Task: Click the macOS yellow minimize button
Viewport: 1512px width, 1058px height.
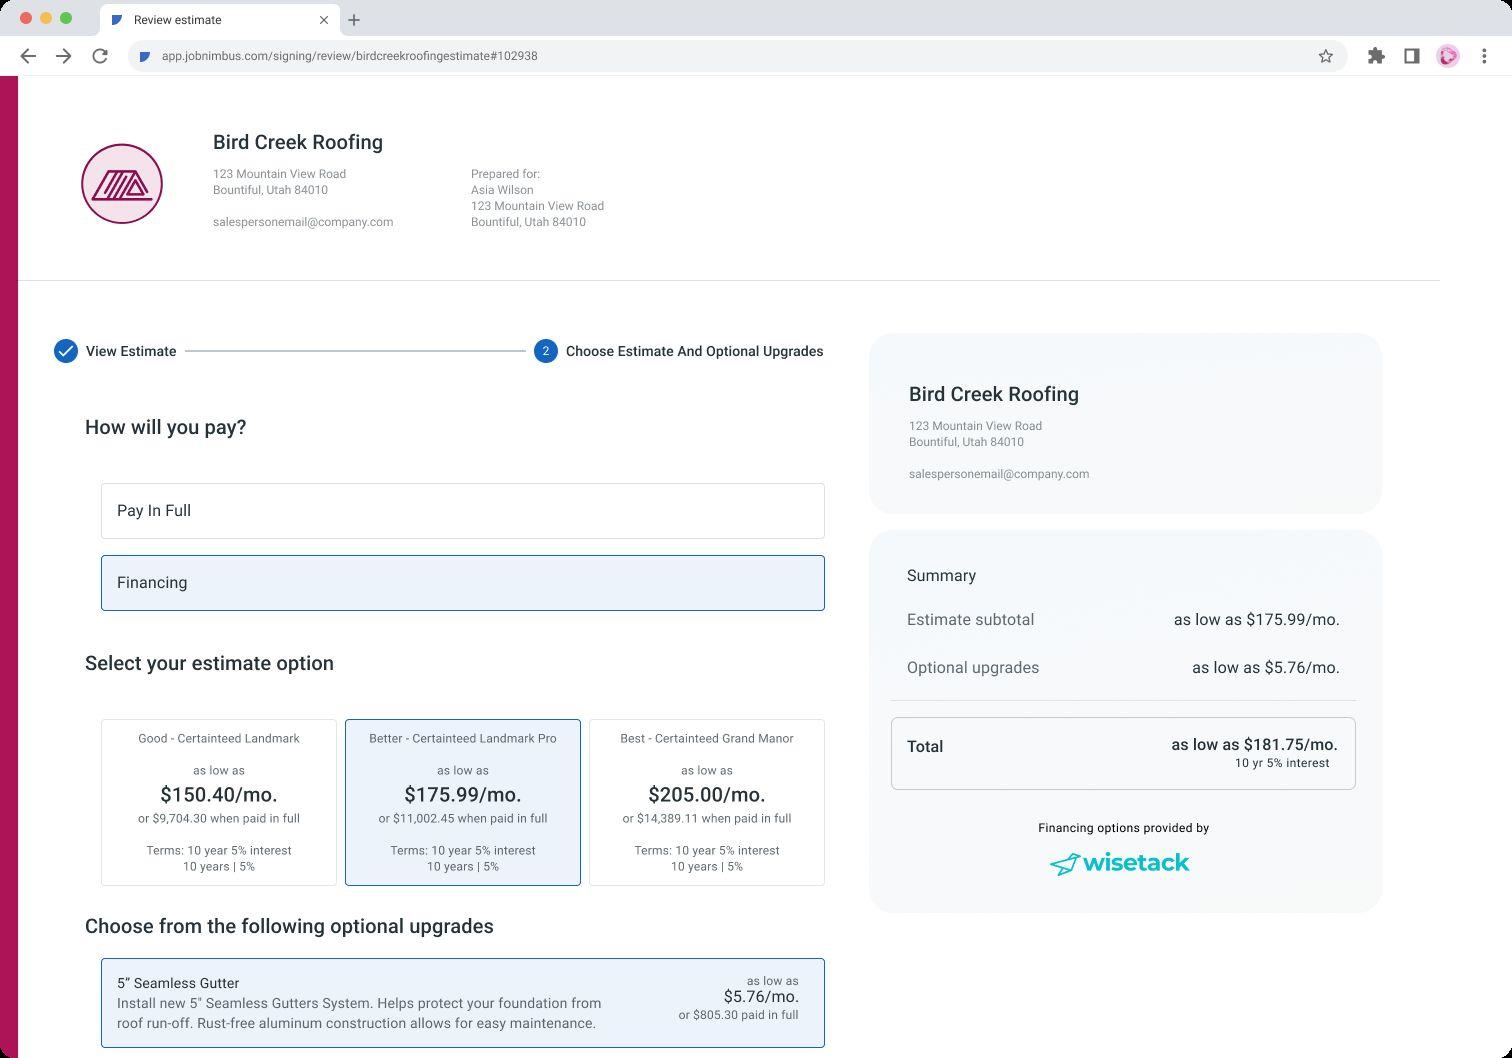Action: pos(46,18)
